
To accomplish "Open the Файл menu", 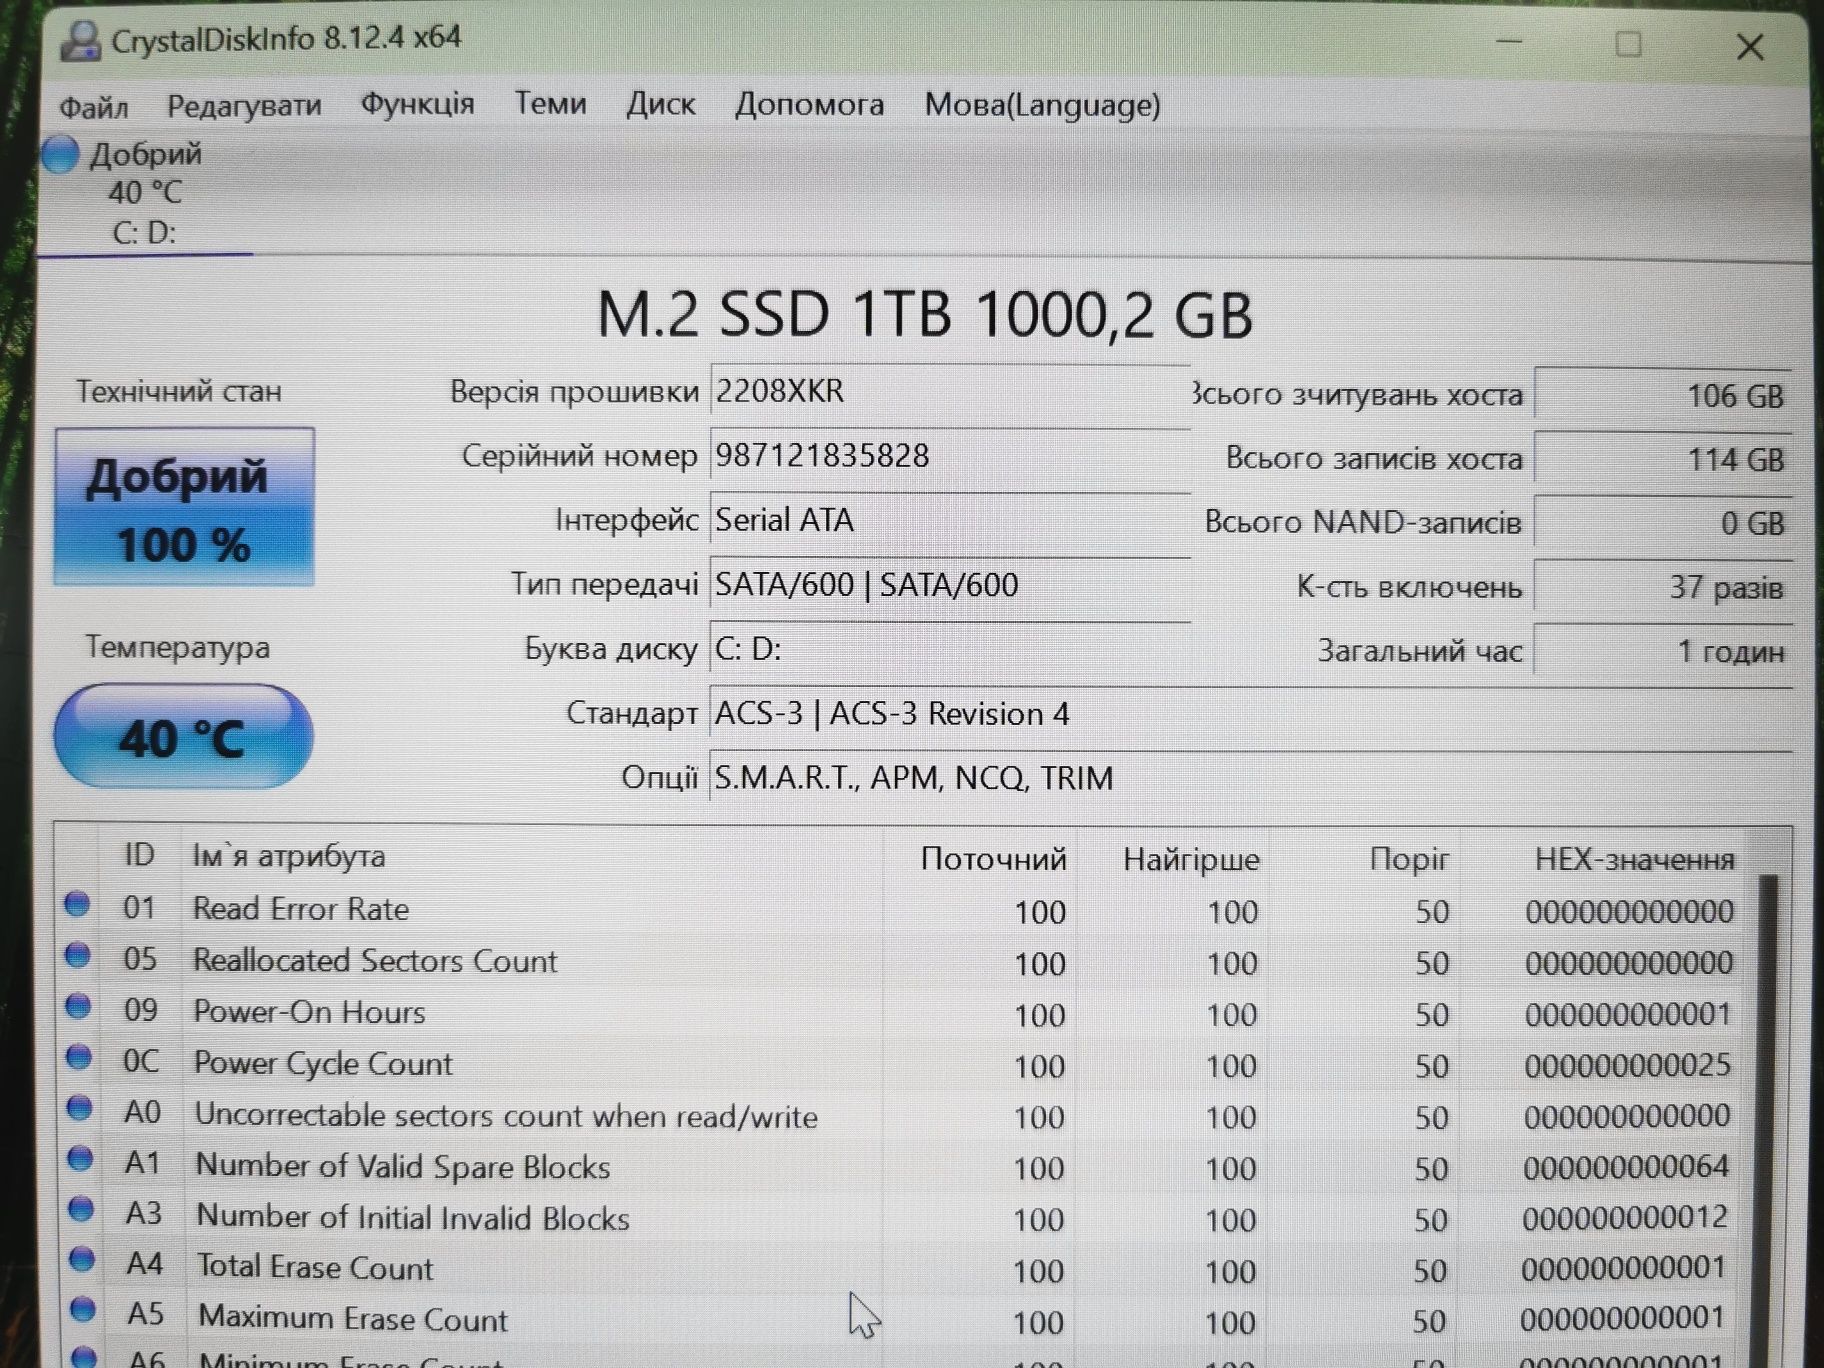I will pos(94,106).
